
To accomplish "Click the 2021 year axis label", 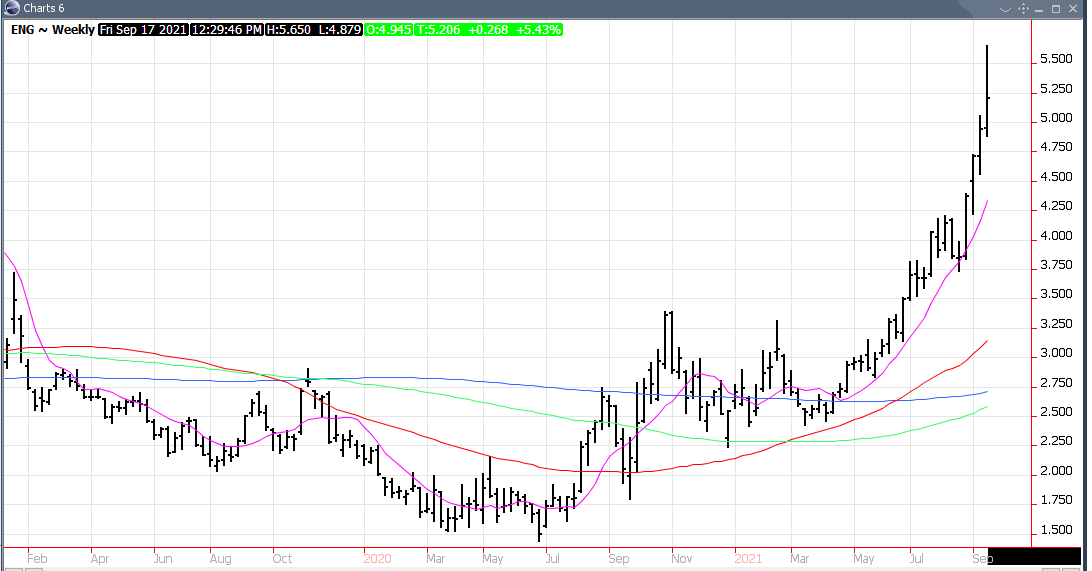I will (748, 558).
